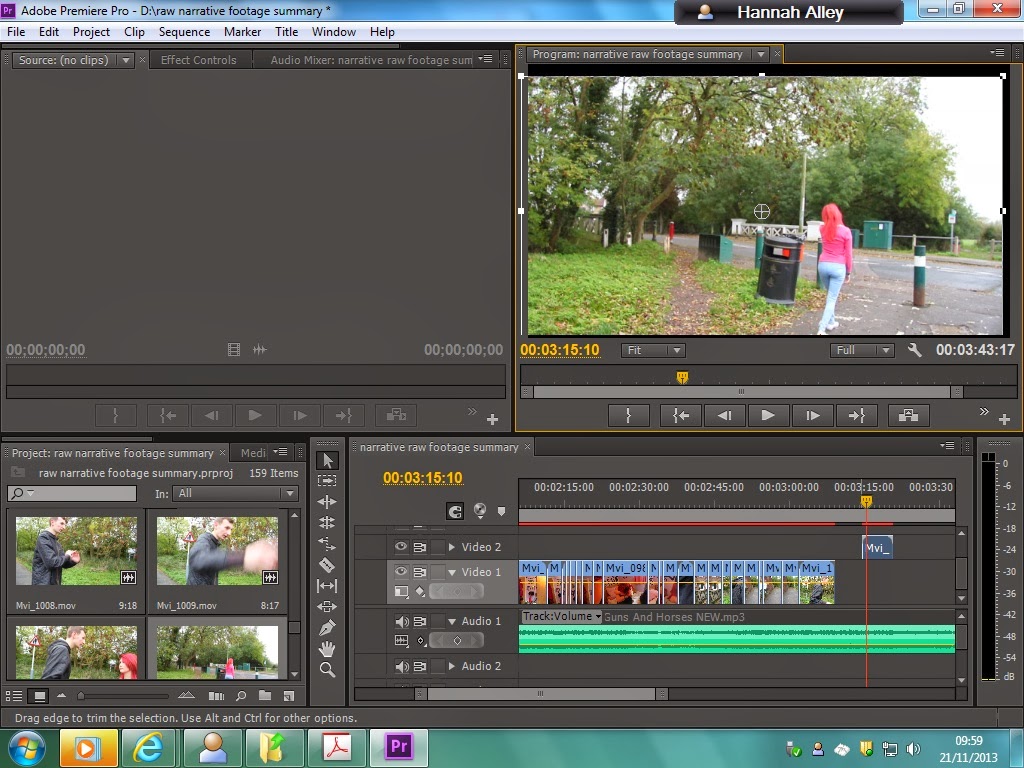The width and height of the screenshot is (1024, 768).
Task: Create New Bin folder icon
Action: coord(264,696)
